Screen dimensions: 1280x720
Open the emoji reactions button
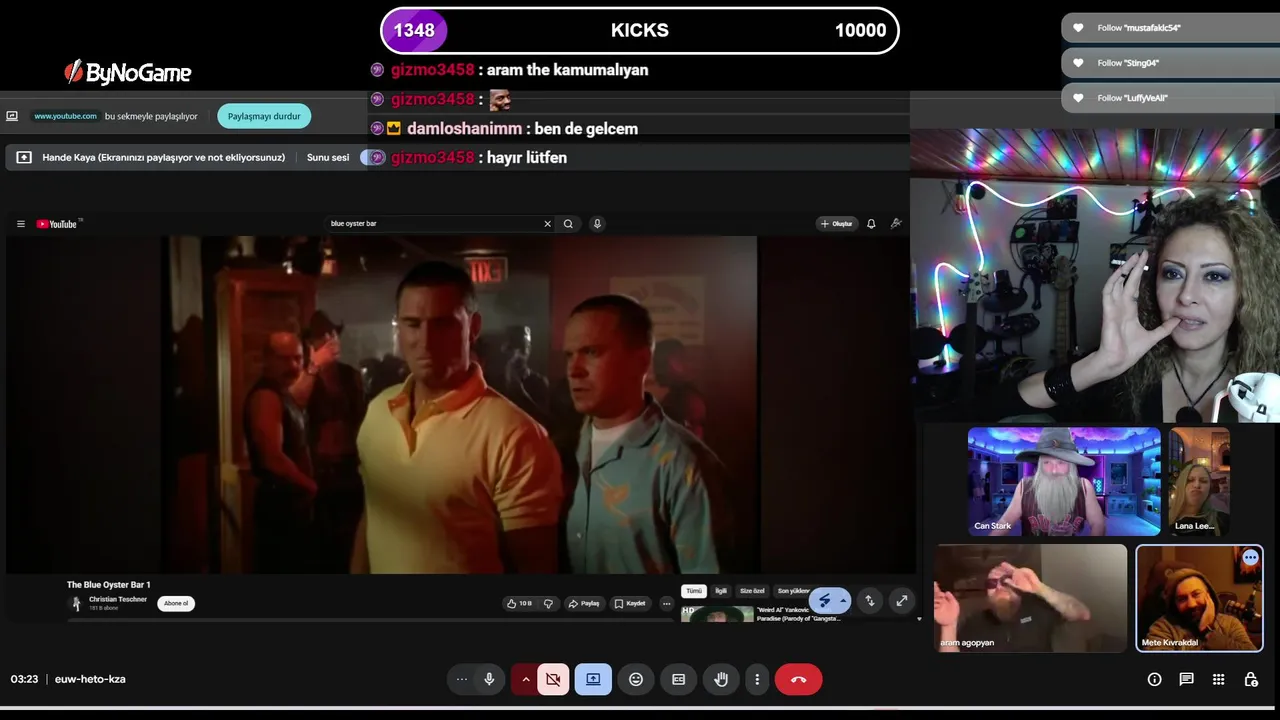click(x=636, y=679)
